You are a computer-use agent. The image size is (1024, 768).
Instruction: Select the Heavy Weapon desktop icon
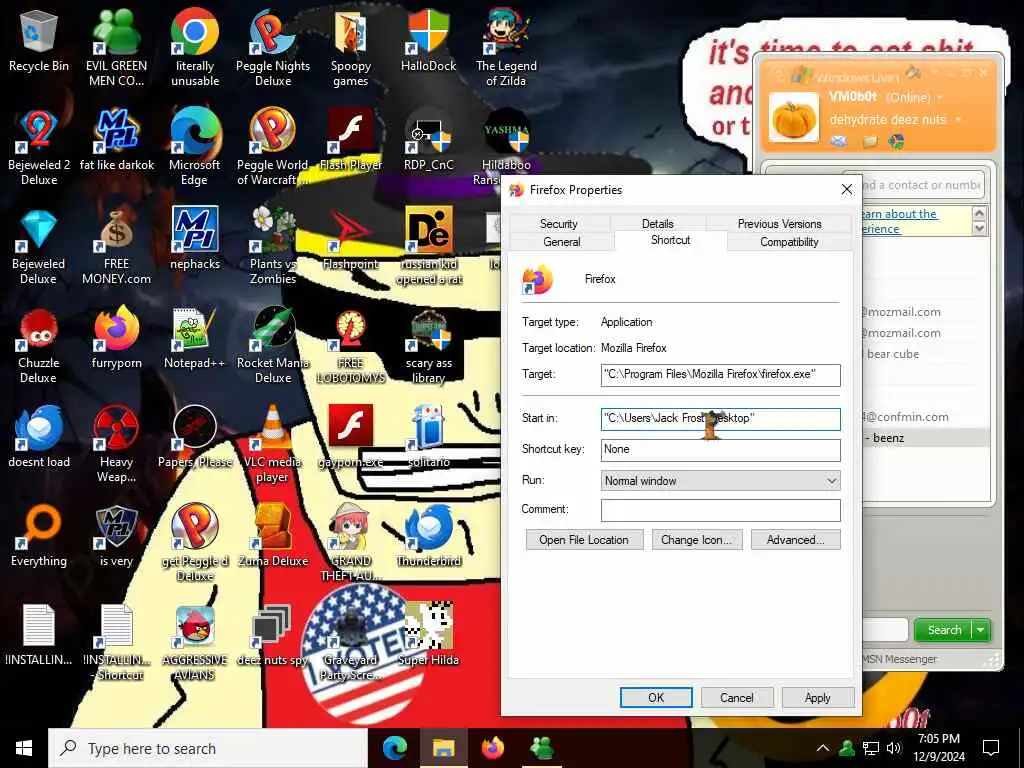pos(116,444)
